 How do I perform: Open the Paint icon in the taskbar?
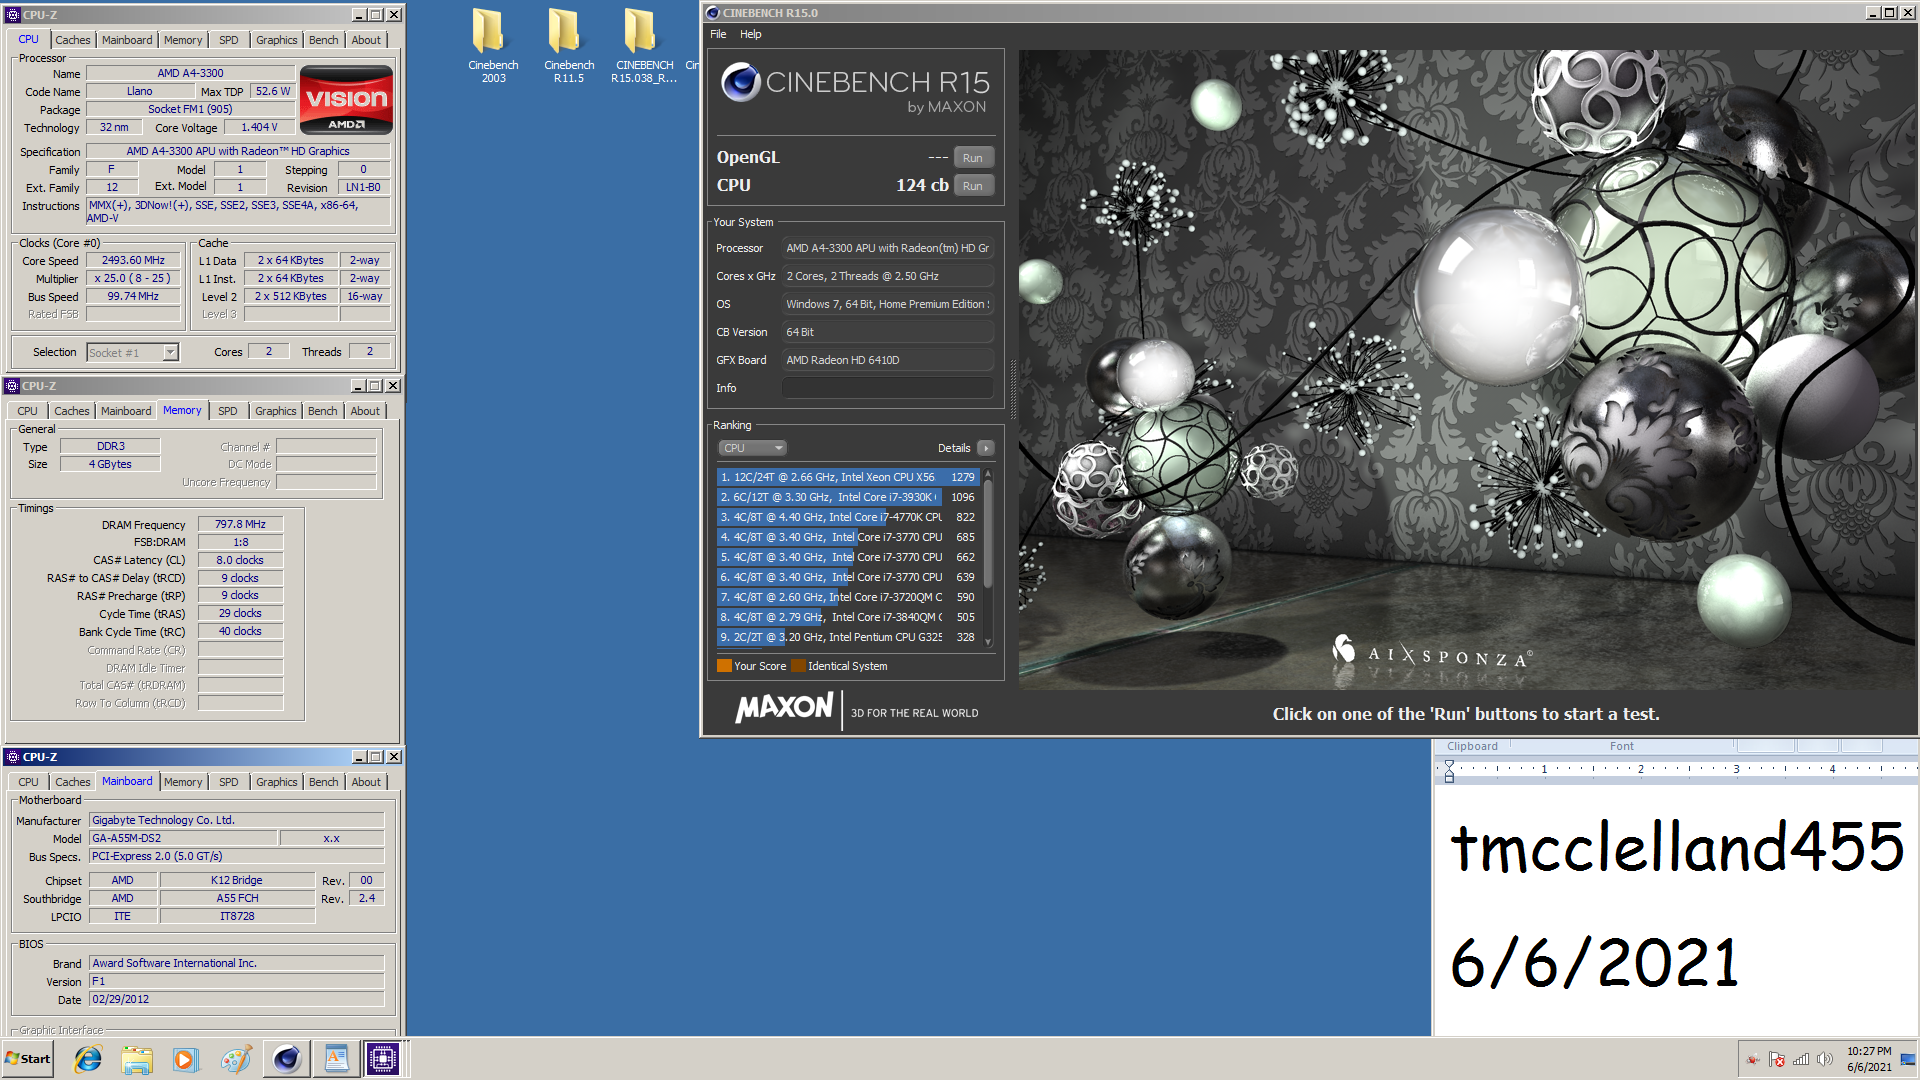click(236, 1059)
